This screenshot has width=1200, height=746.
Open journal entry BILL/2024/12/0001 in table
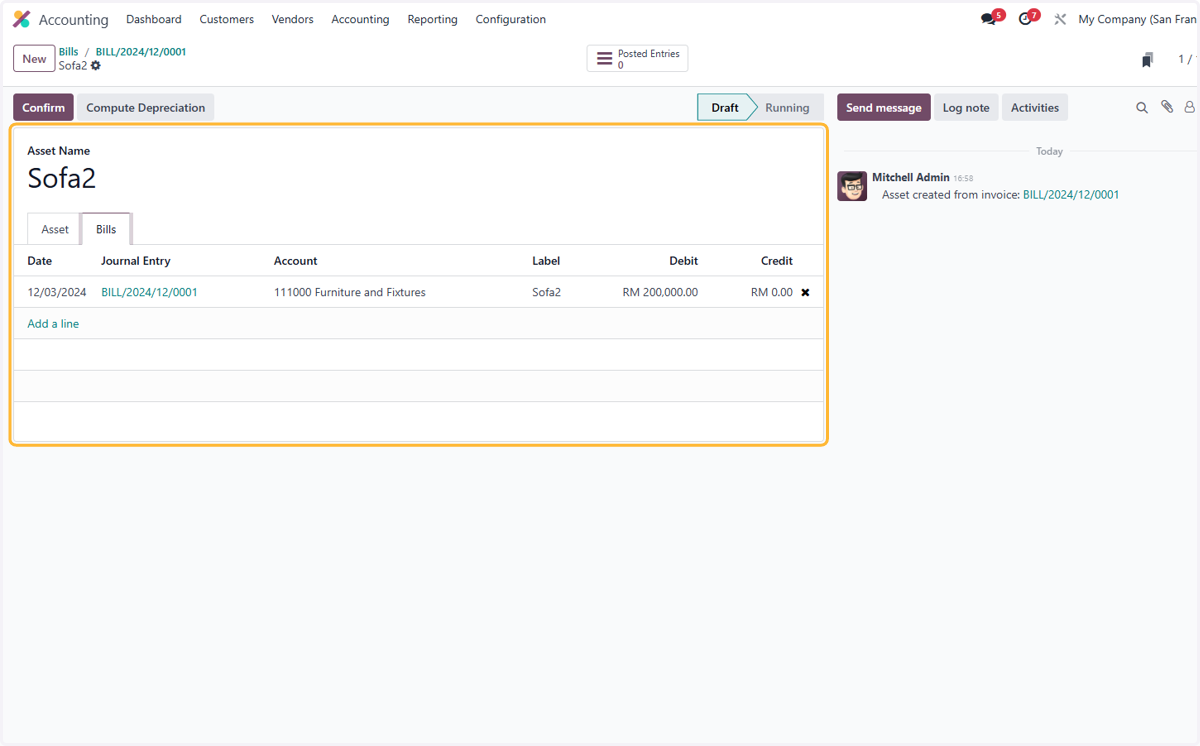(x=149, y=293)
